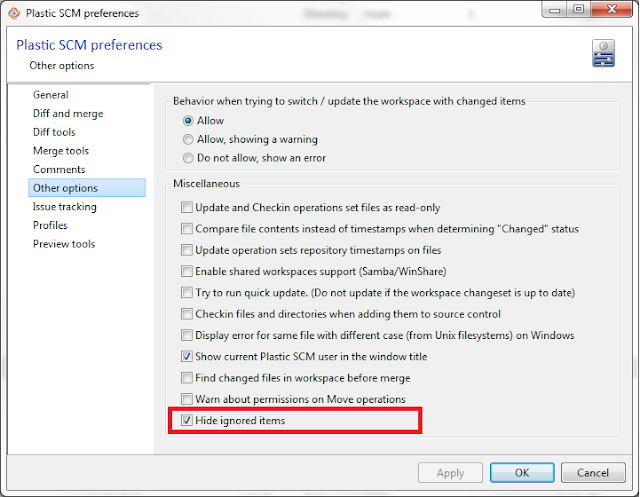The height and width of the screenshot is (497, 640).
Task: Click the Cancel button
Action: point(593,473)
